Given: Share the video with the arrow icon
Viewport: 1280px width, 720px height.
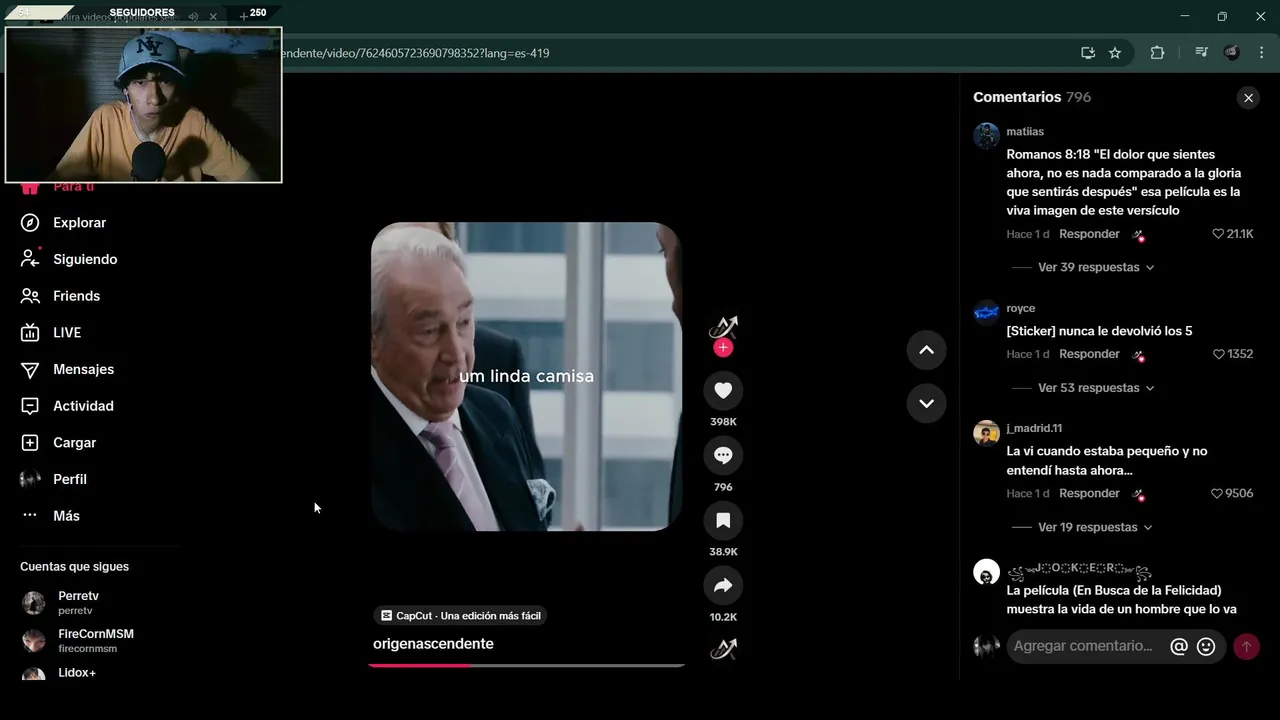Looking at the screenshot, I should click(723, 586).
